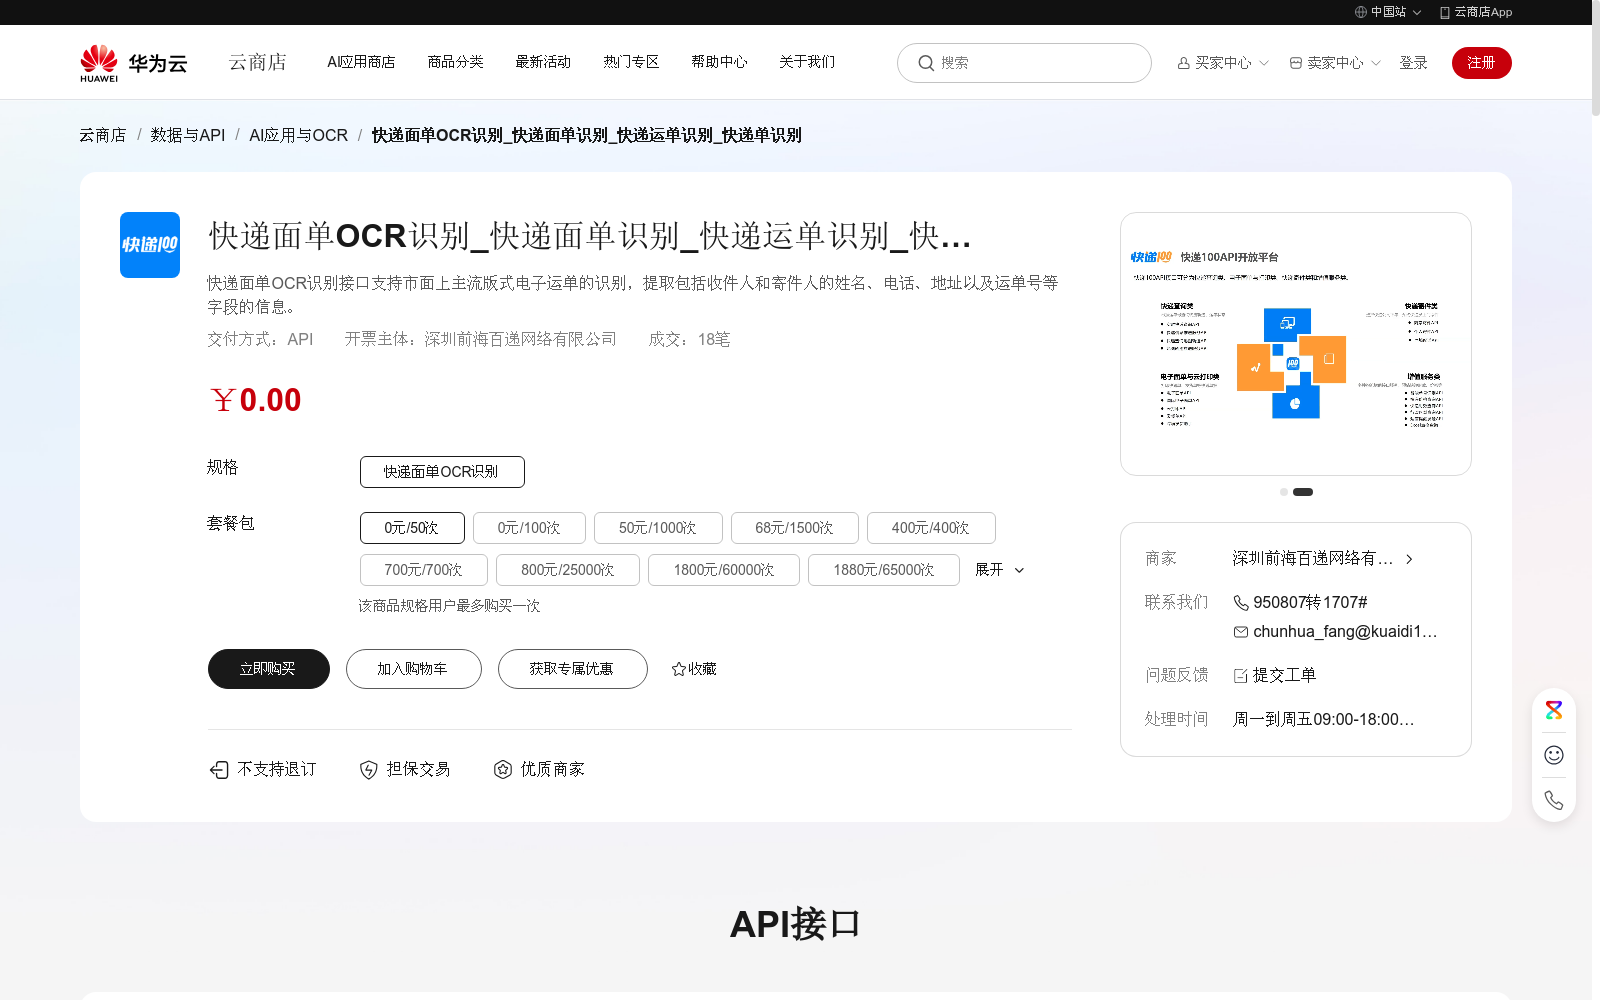1600x1000 pixels.
Task: Click the 提交工单 edit icon
Action: [1241, 676]
